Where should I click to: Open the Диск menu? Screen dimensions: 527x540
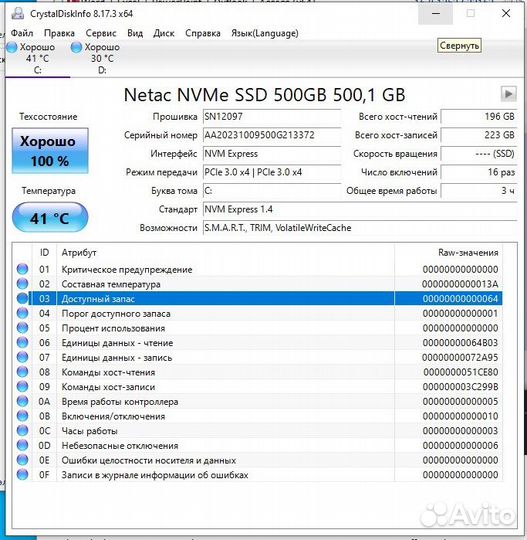pyautogui.click(x=164, y=33)
